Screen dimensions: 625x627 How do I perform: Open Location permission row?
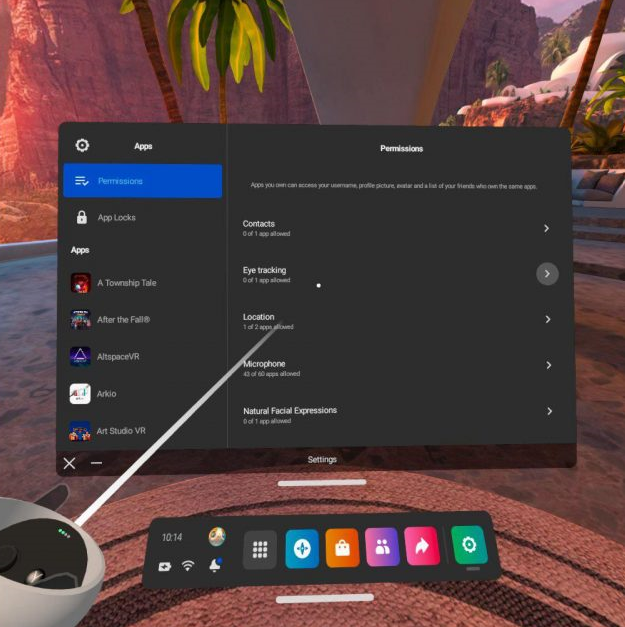396,320
